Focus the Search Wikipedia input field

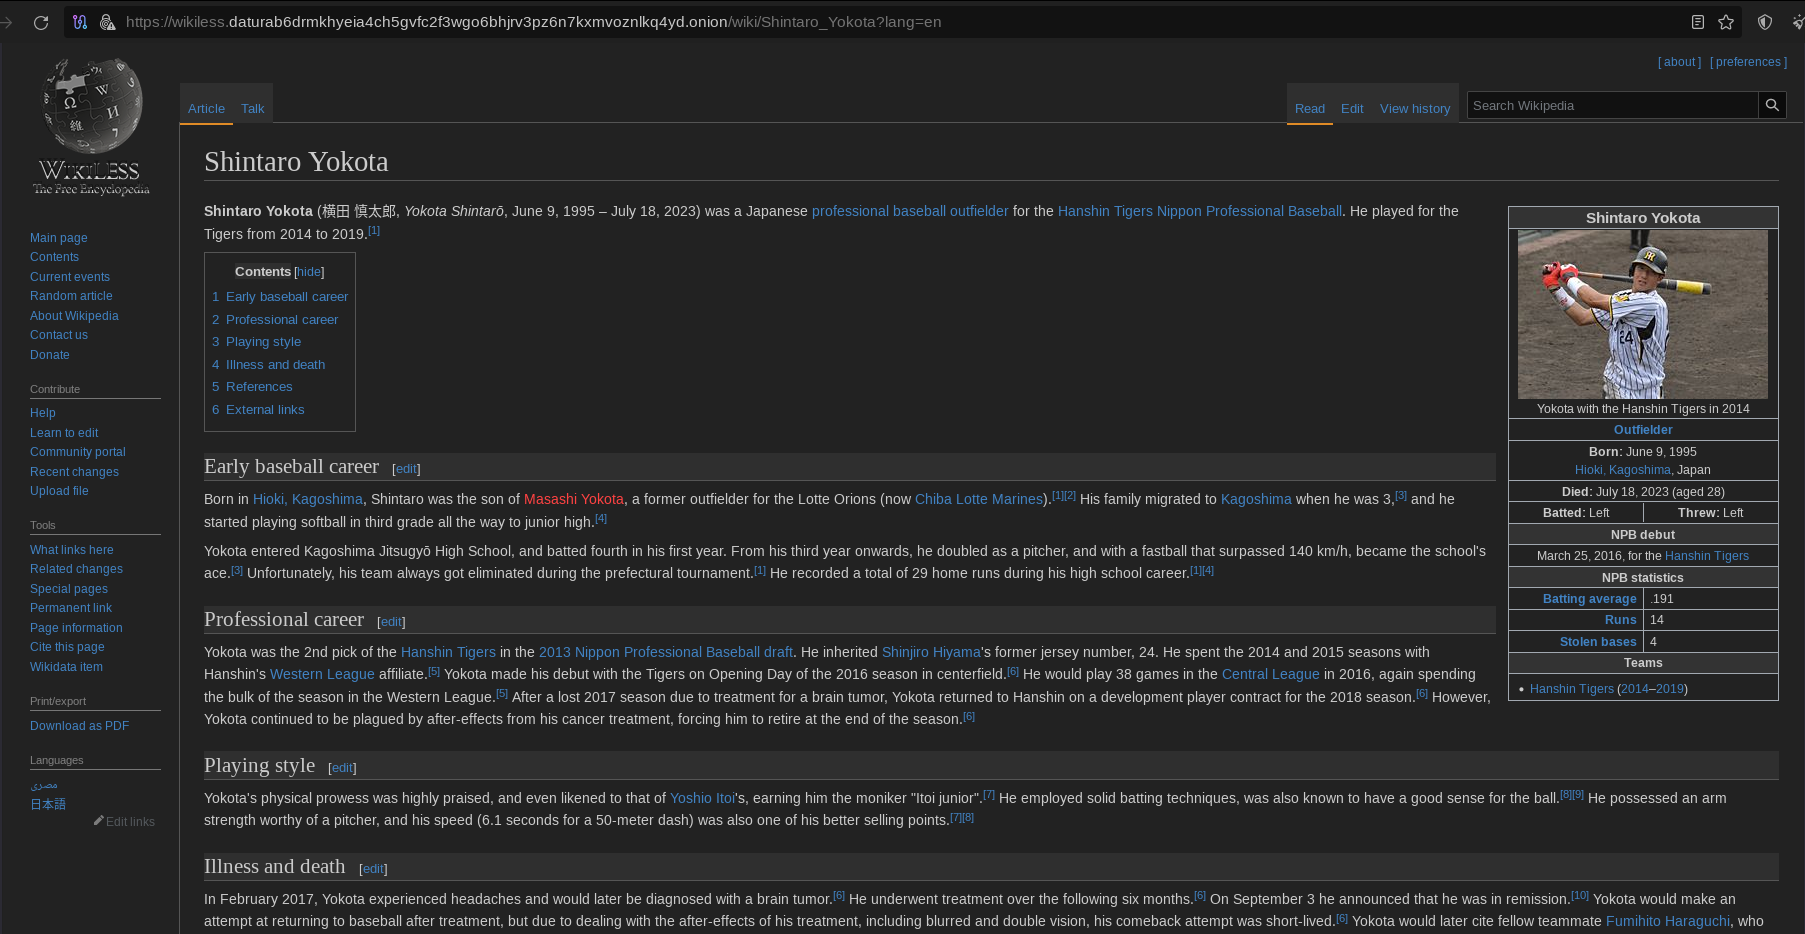[x=1612, y=105]
